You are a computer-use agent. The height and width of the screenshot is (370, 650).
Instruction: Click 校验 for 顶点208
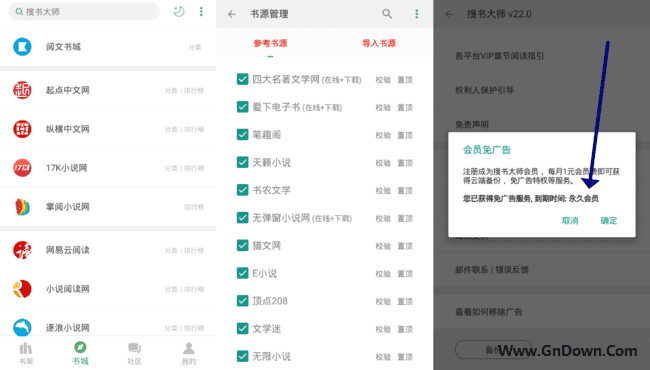pyautogui.click(x=383, y=302)
